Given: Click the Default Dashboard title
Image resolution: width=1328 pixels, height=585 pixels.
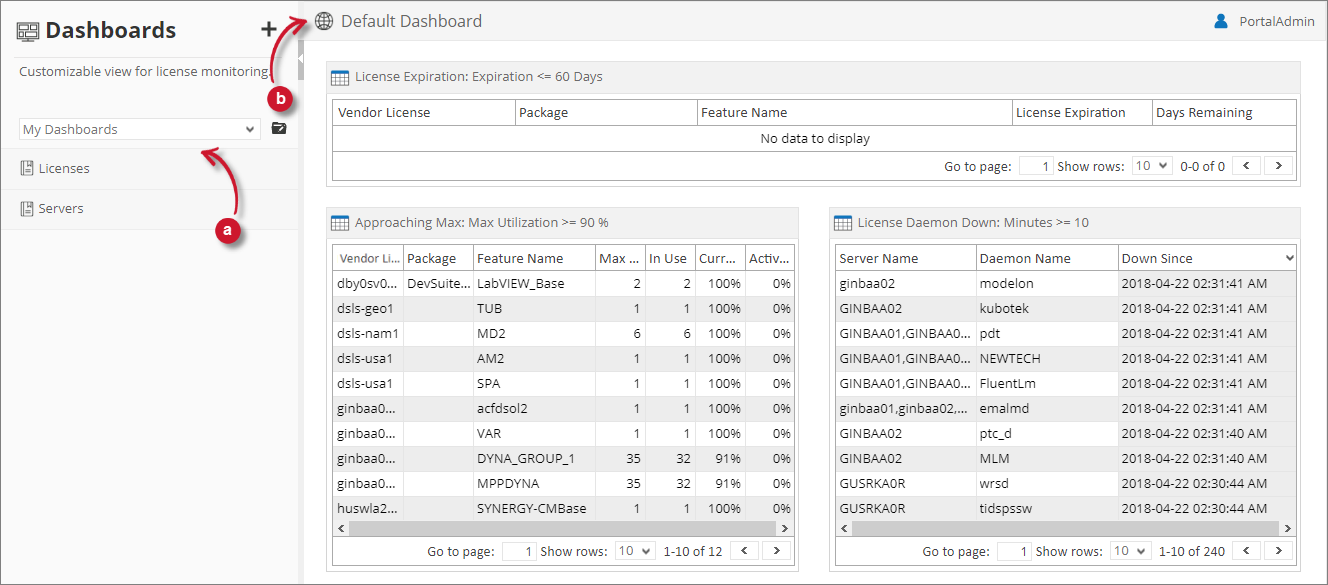Looking at the screenshot, I should coord(411,21).
